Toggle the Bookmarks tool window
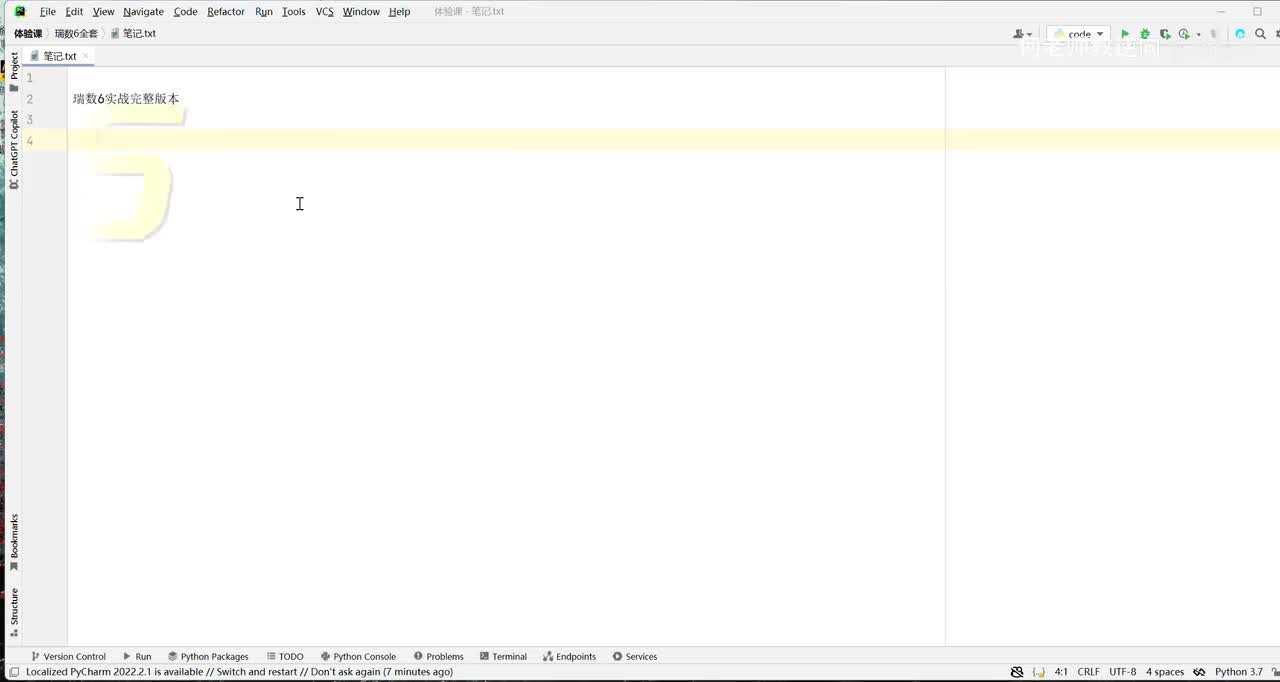 point(14,543)
